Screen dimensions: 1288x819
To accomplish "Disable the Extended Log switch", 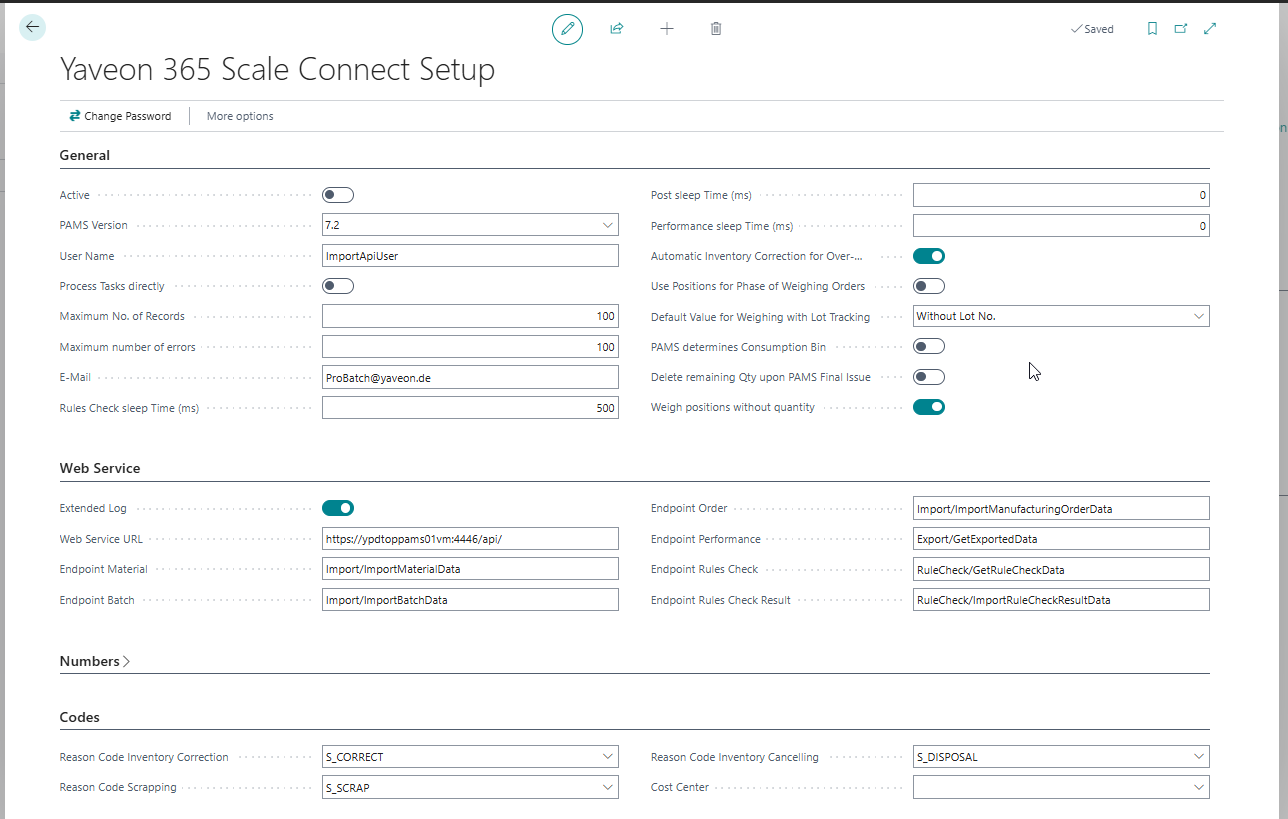I will pyautogui.click(x=338, y=508).
